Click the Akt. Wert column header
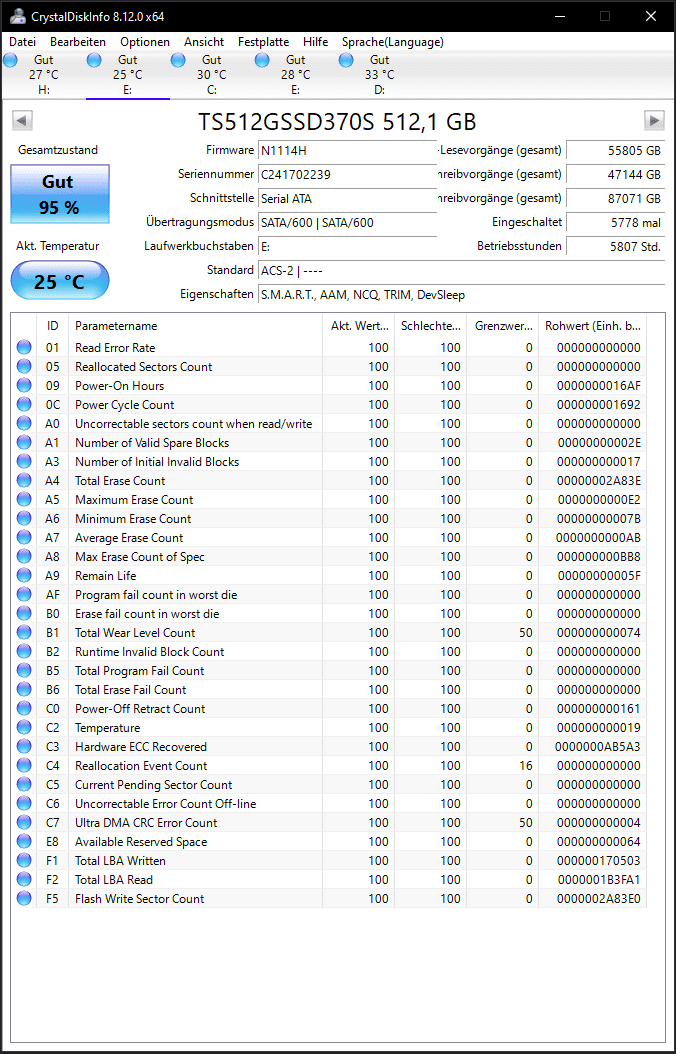Image resolution: width=676 pixels, height=1054 pixels. pyautogui.click(x=359, y=326)
